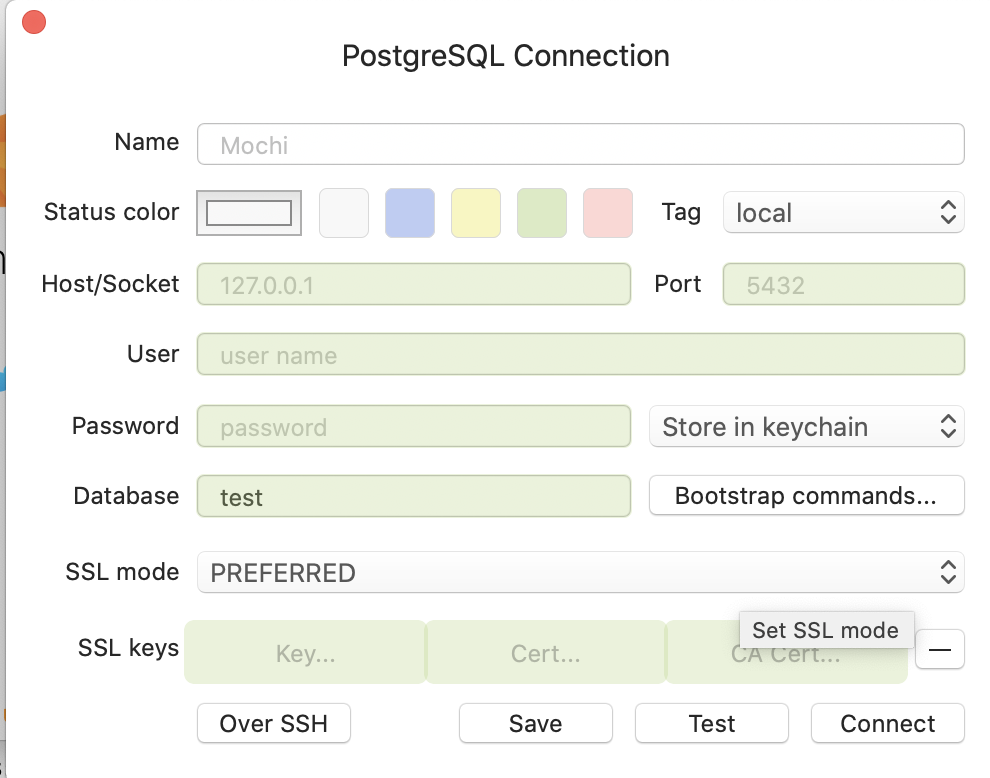Click the Bootstrap commands button
The height and width of the screenshot is (778, 990).
806,496
